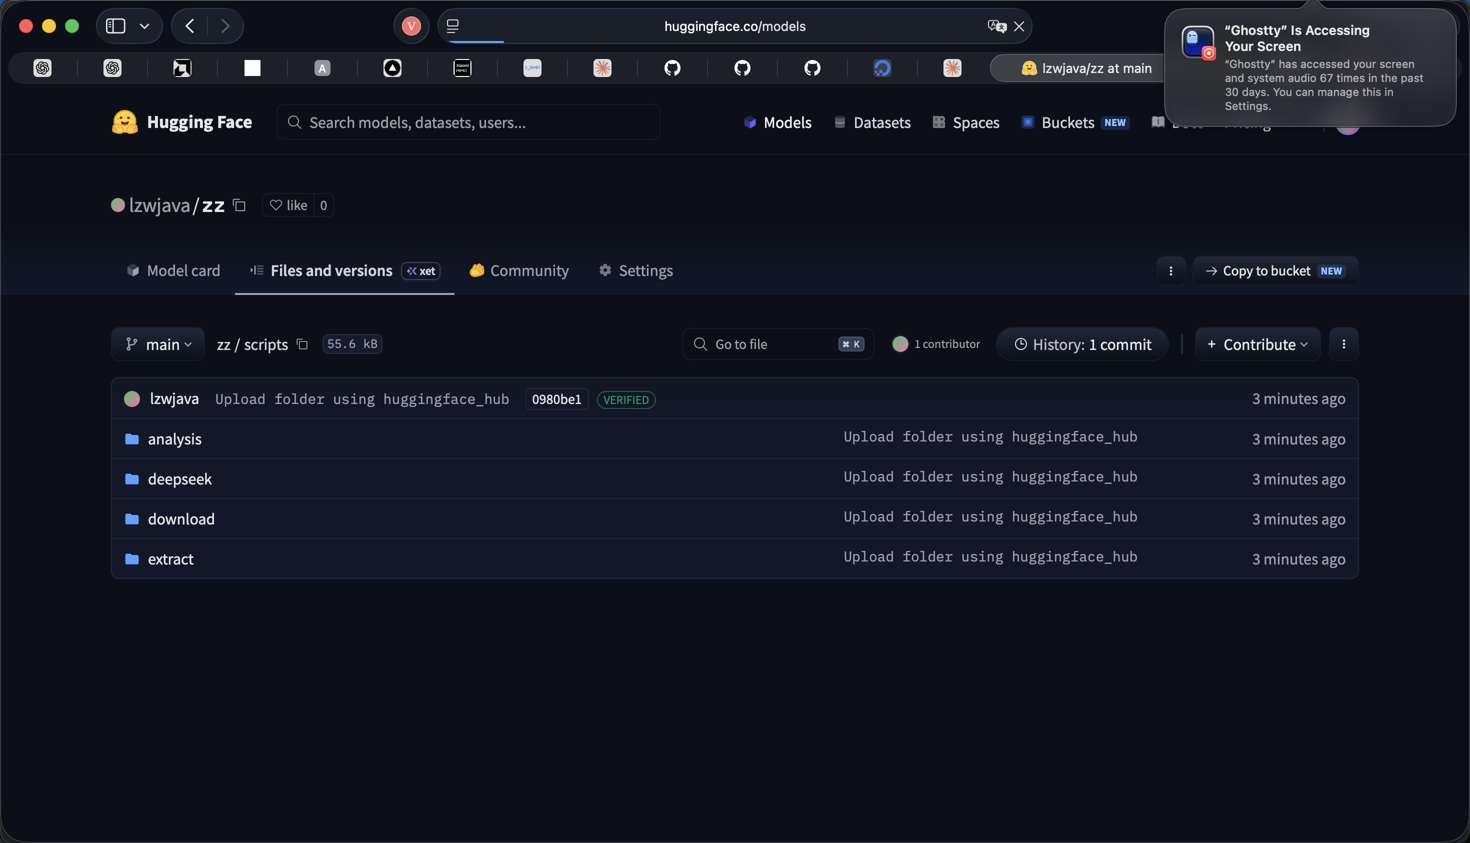Viewport: 1470px width, 843px height.
Task: Click the huggingface.co/models address bar
Action: (x=735, y=26)
